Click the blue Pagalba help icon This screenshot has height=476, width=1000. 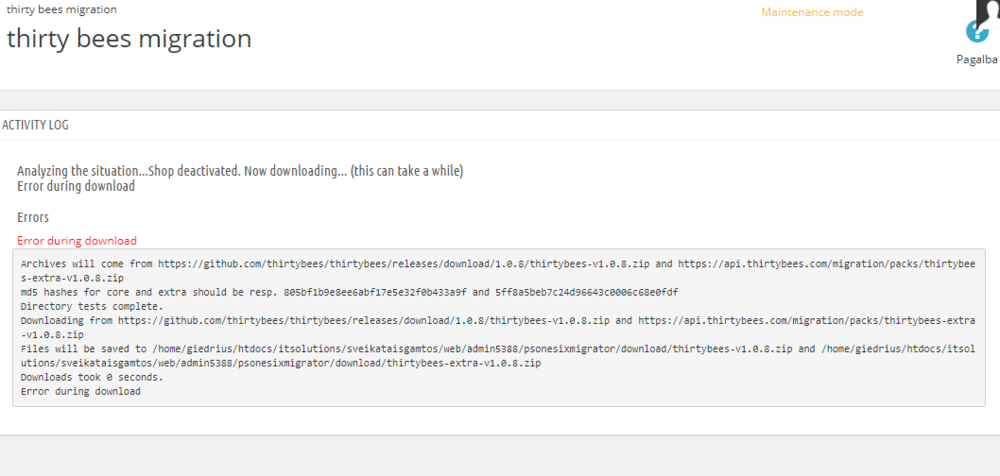(x=976, y=32)
